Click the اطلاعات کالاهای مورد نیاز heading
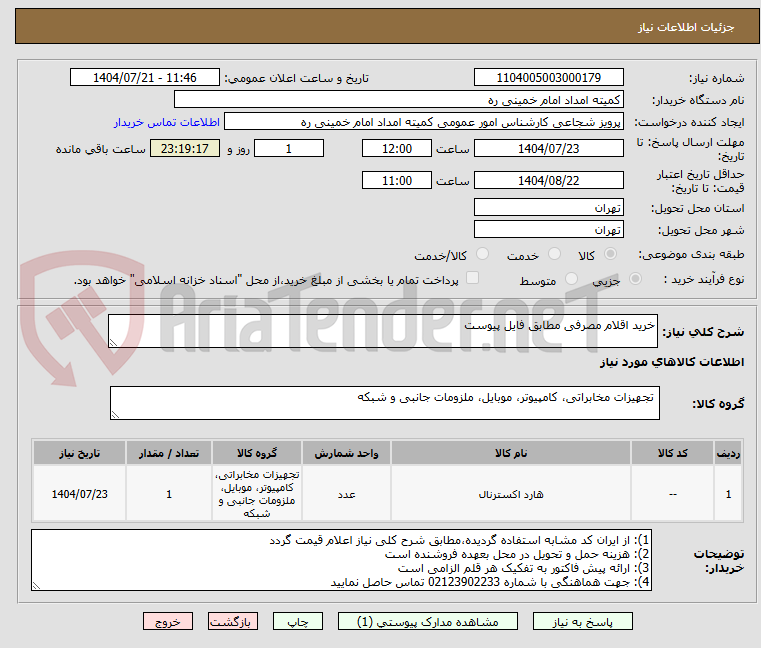761x648 pixels. coord(672,362)
